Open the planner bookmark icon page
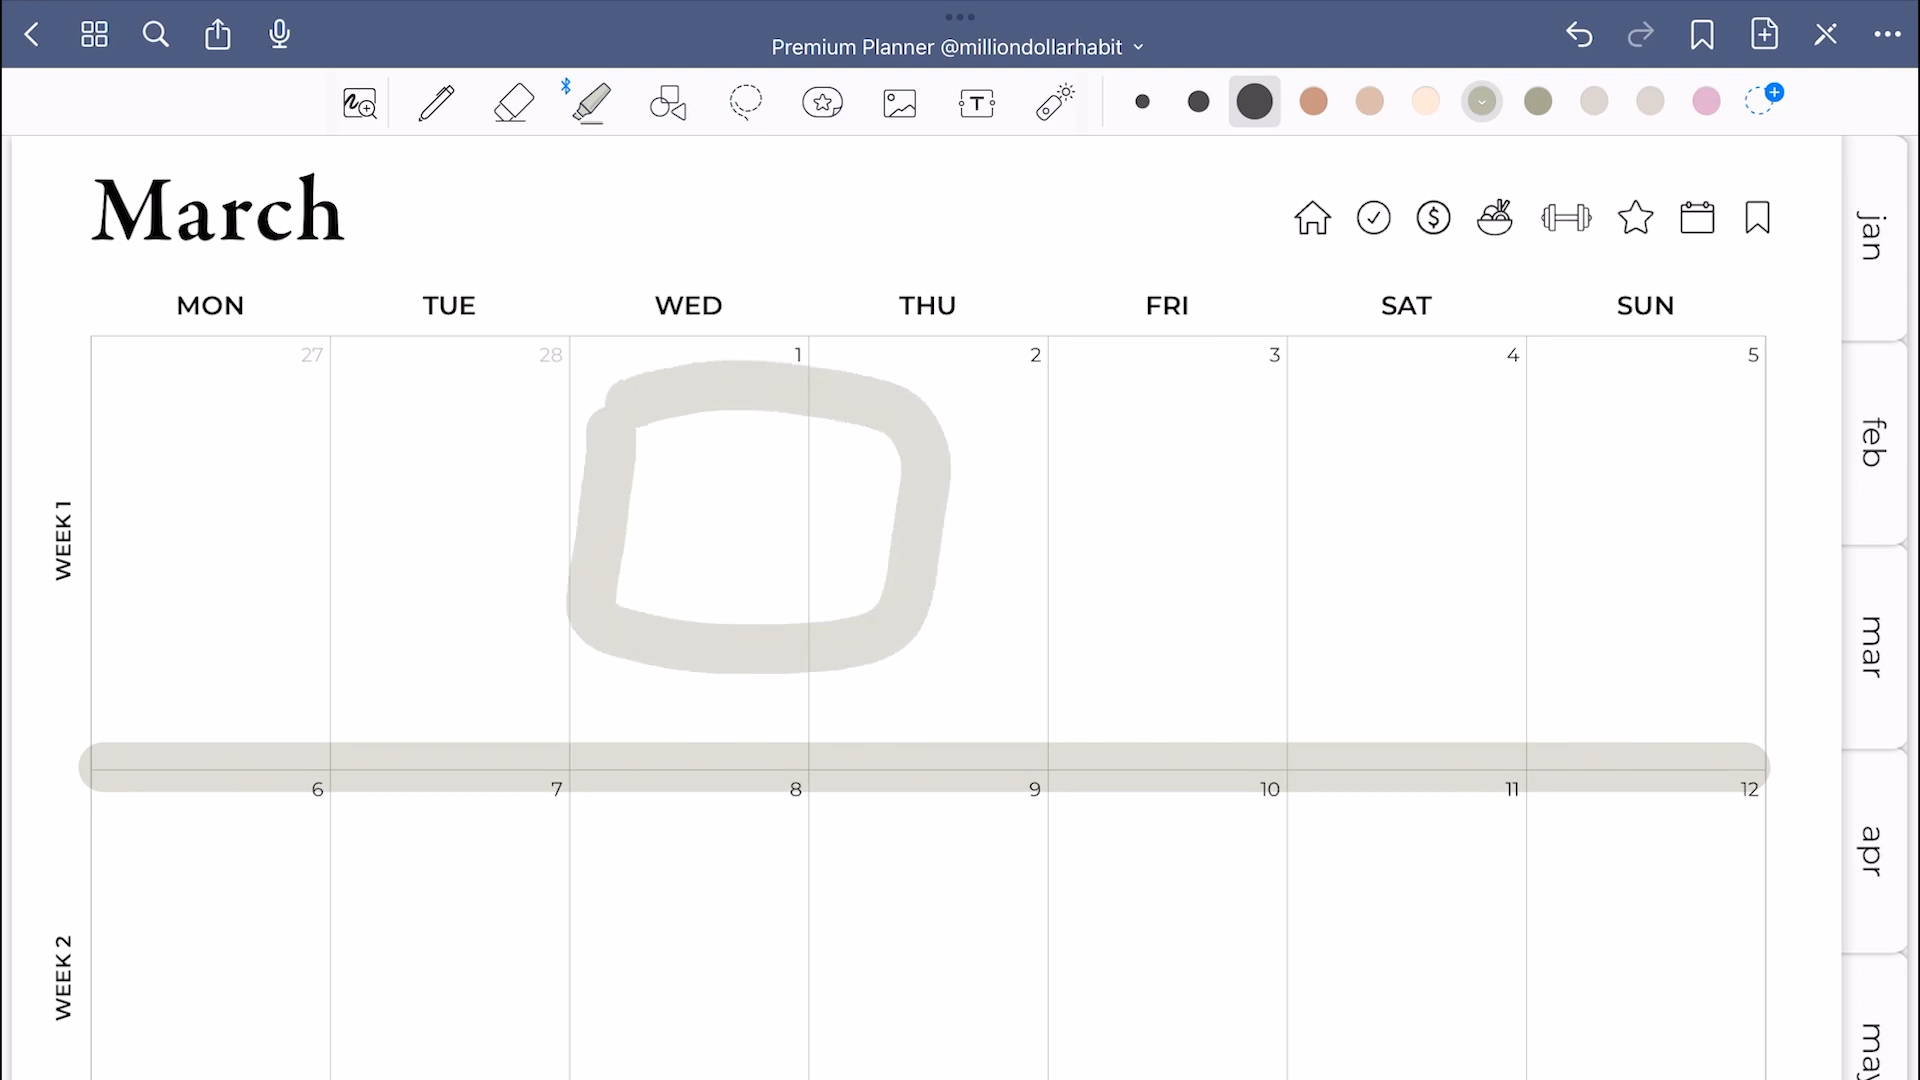This screenshot has width=1920, height=1080. [x=1757, y=217]
